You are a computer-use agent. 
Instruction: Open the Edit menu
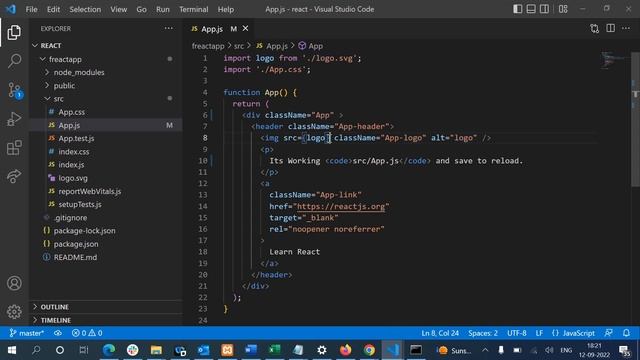[53, 9]
